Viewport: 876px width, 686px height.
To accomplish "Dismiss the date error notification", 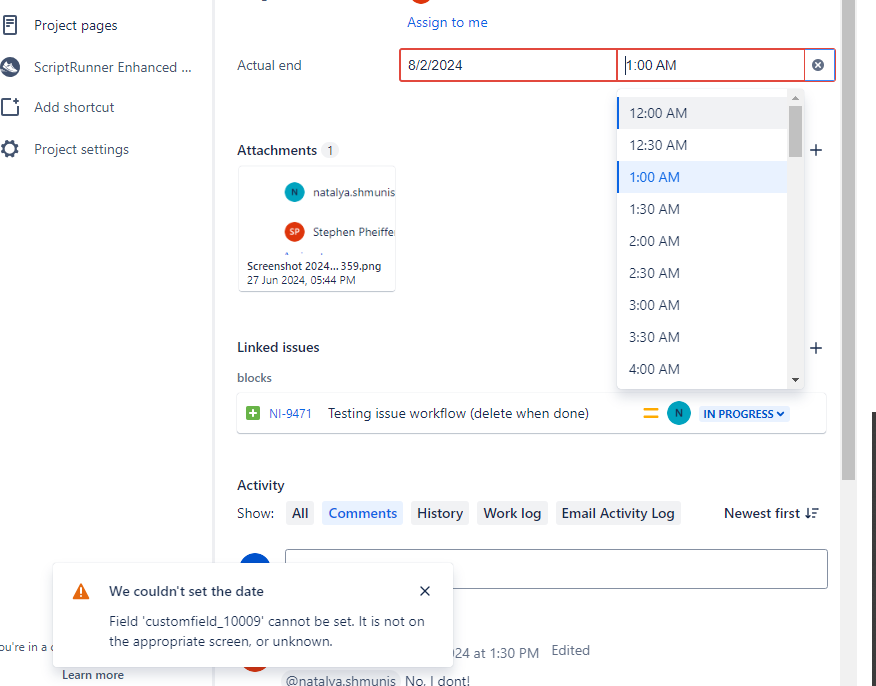I will [424, 591].
